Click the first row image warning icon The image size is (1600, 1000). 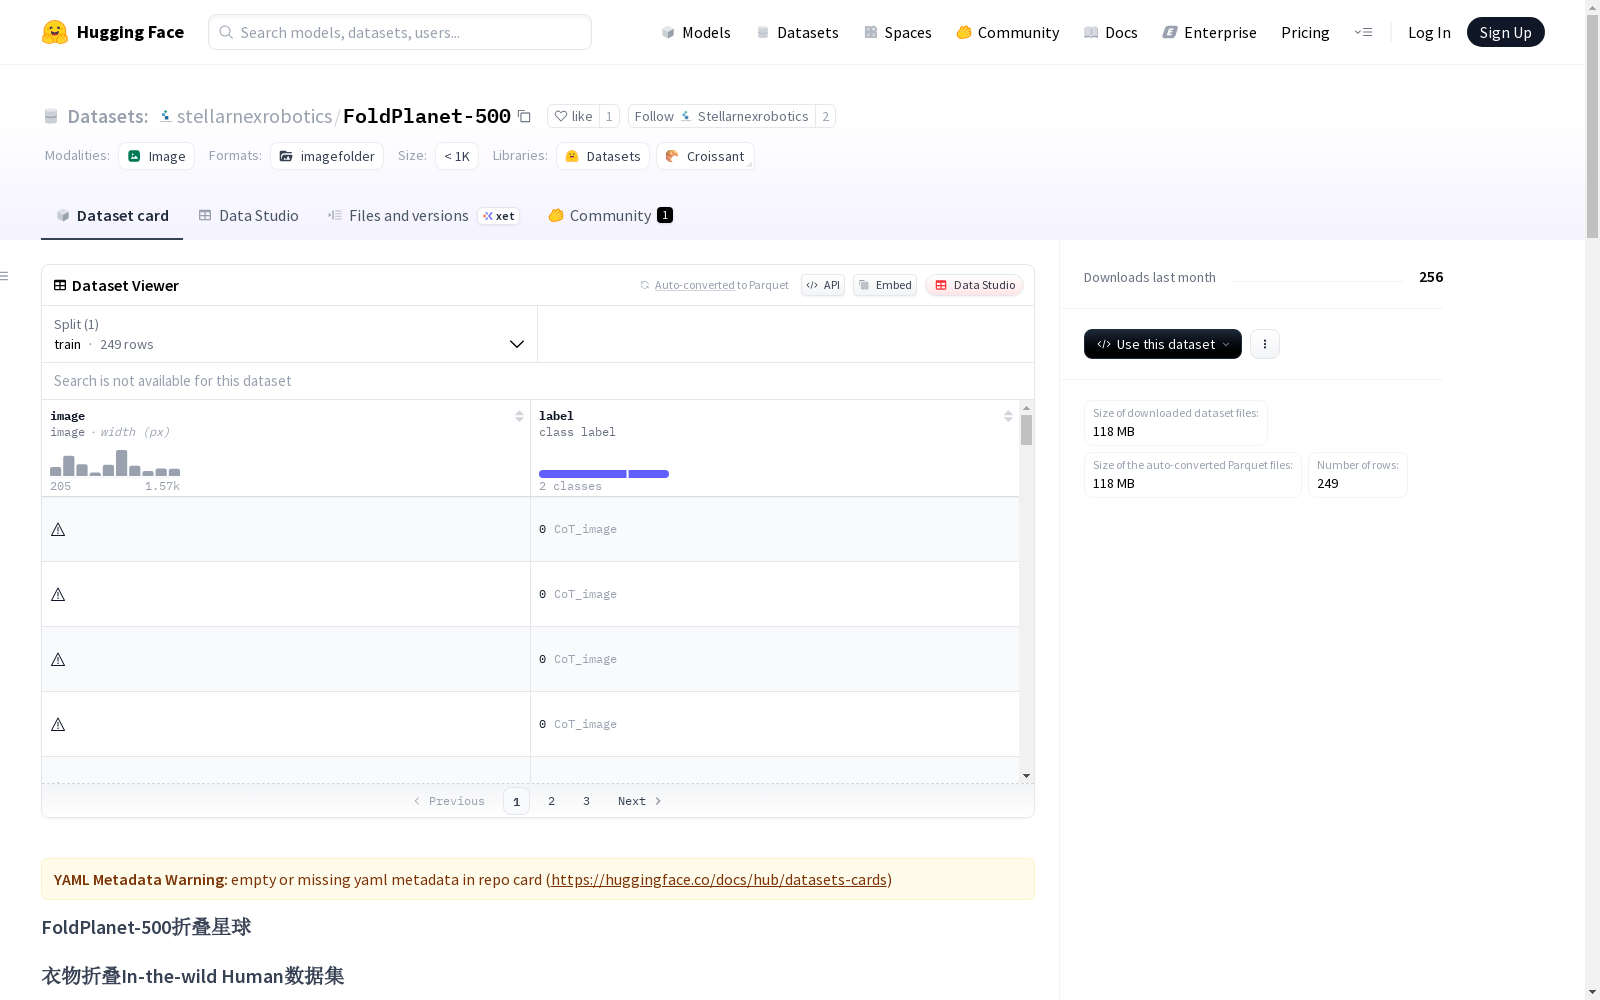click(x=58, y=529)
